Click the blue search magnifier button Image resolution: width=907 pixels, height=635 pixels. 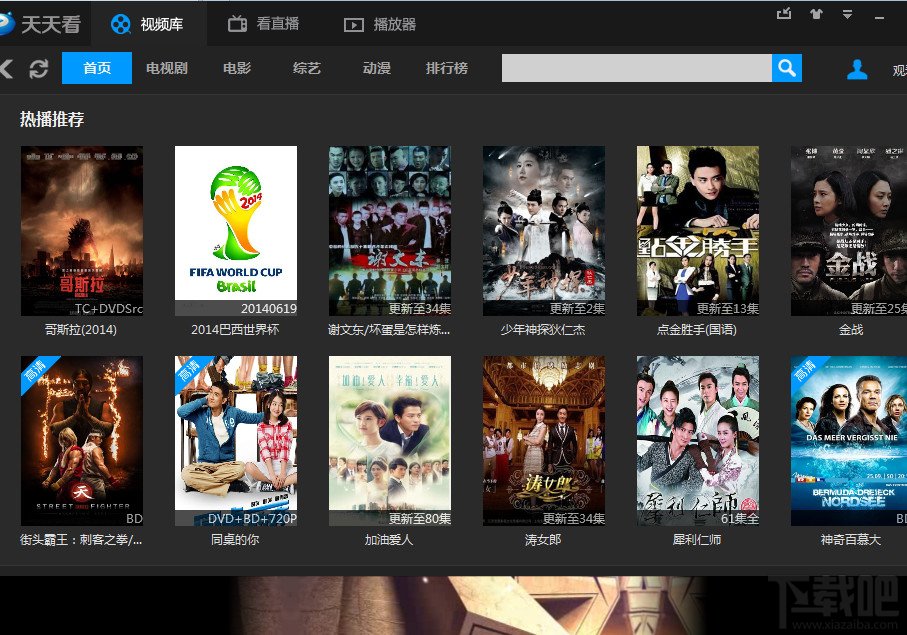click(787, 68)
